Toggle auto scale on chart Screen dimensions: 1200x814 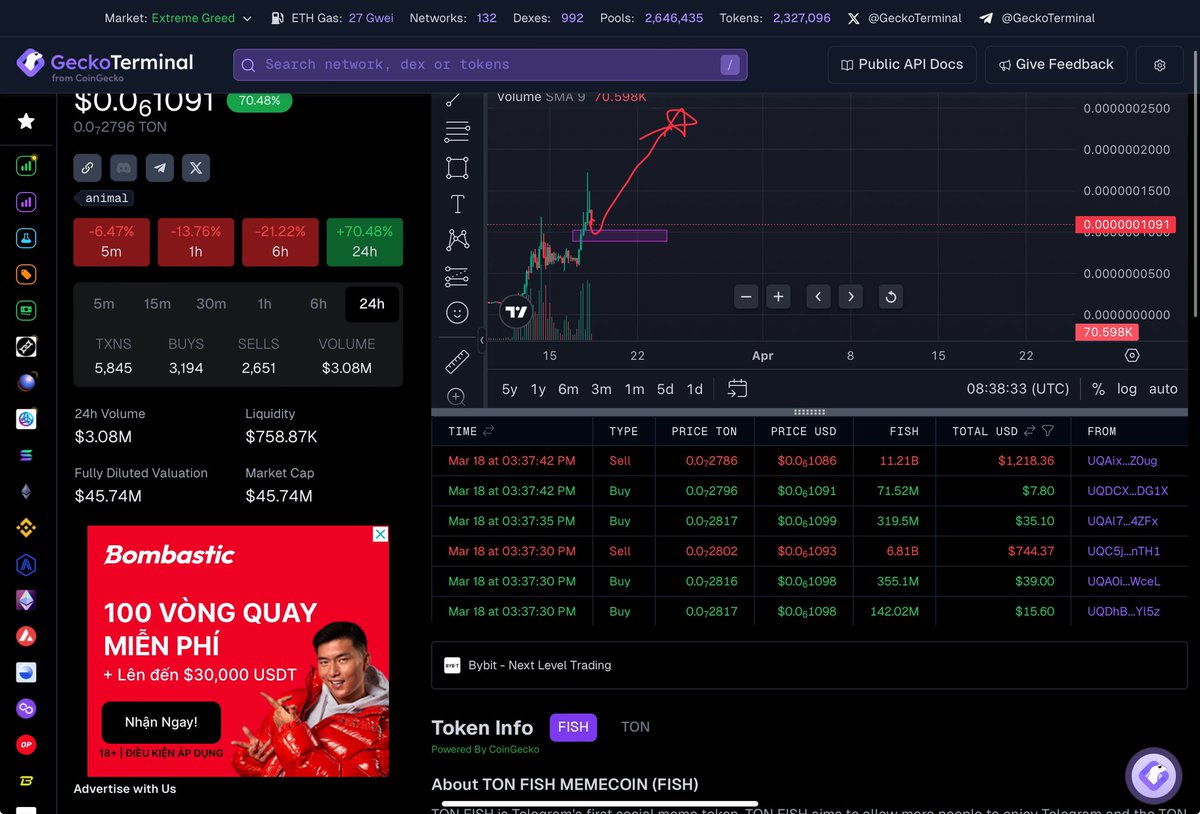coord(1163,389)
